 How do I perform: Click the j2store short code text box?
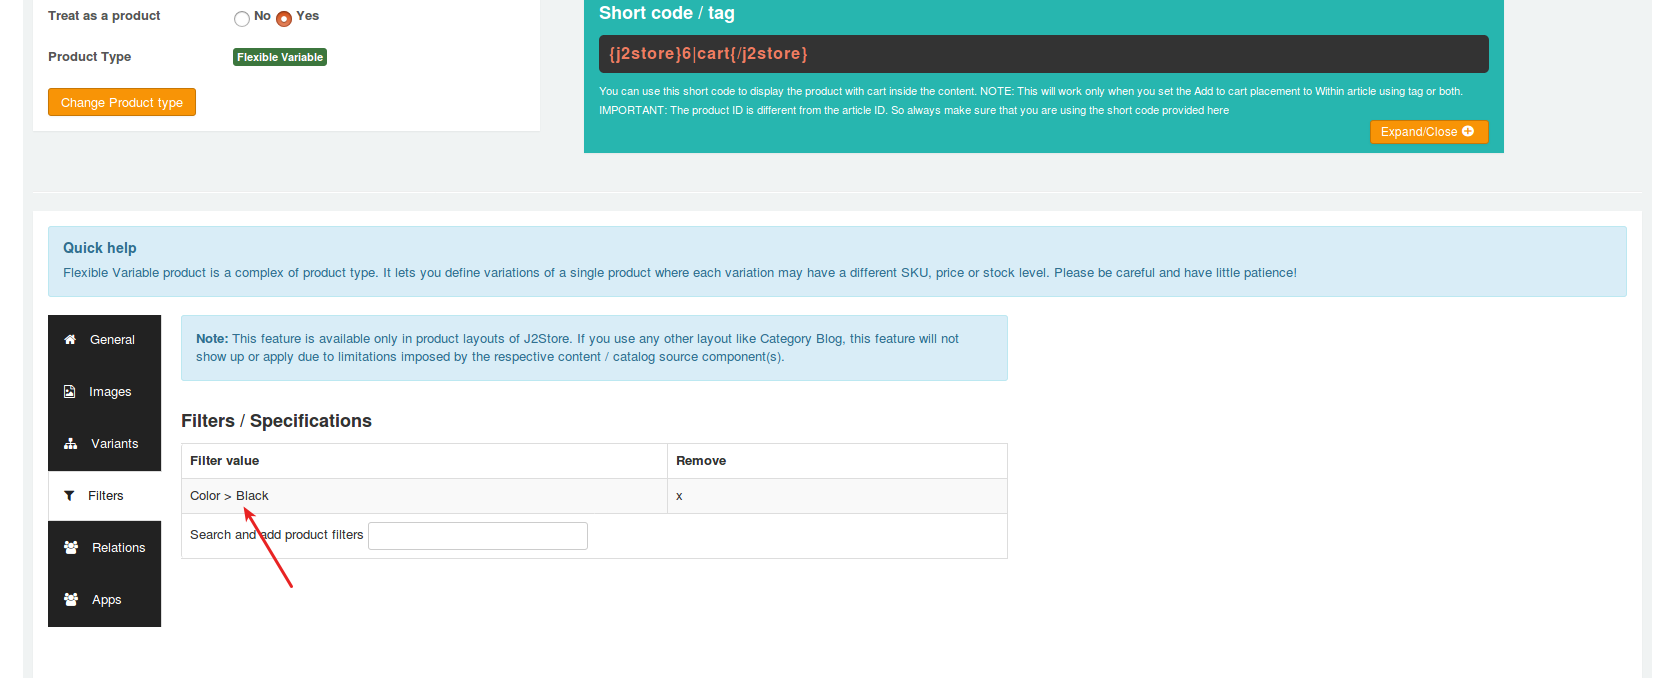point(1043,54)
